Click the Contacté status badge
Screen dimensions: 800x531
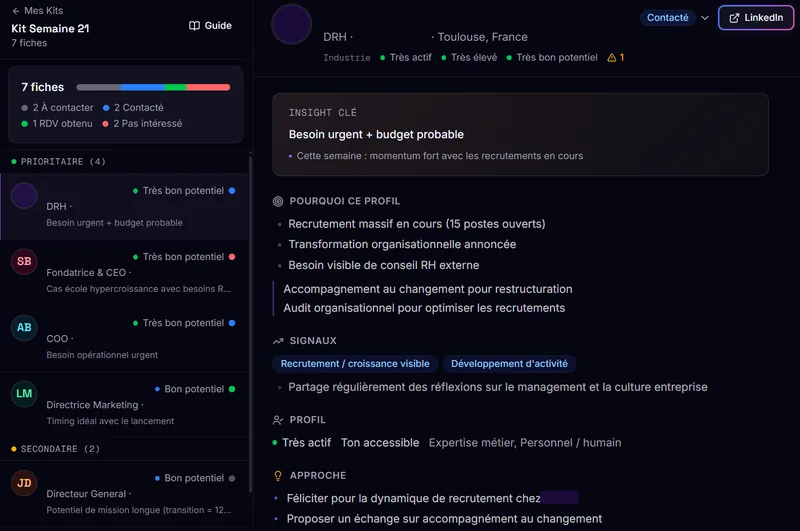pos(667,18)
